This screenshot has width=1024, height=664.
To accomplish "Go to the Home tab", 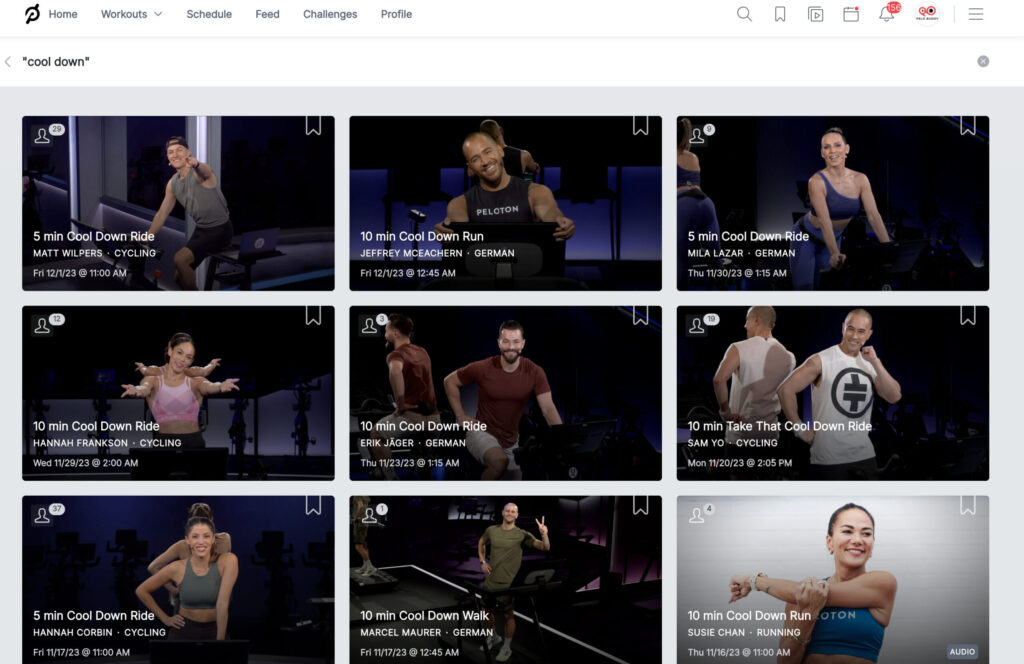I will 63,14.
